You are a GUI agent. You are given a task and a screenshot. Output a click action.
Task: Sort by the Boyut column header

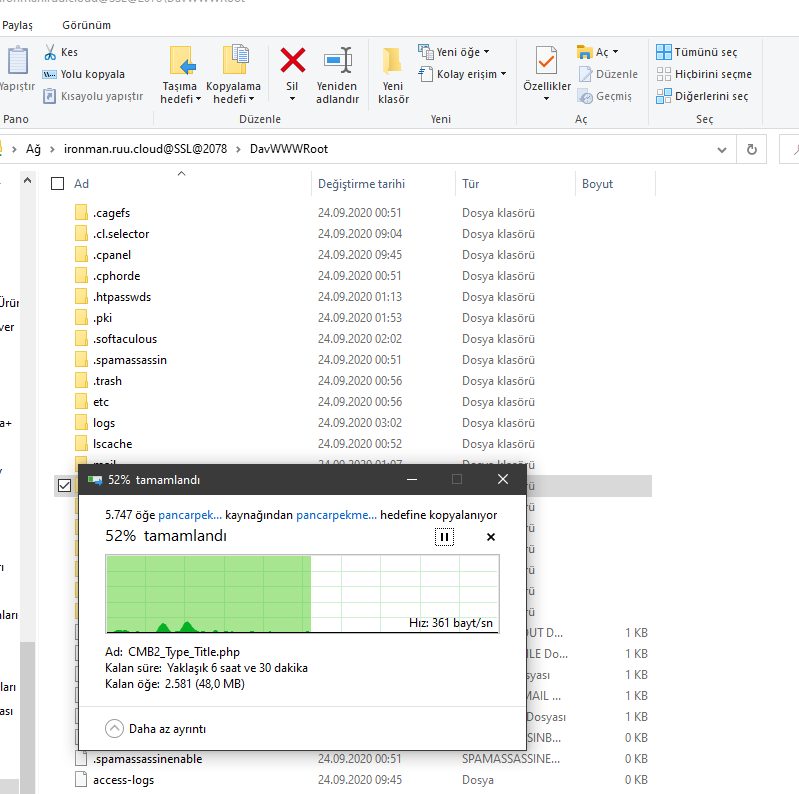(x=597, y=184)
